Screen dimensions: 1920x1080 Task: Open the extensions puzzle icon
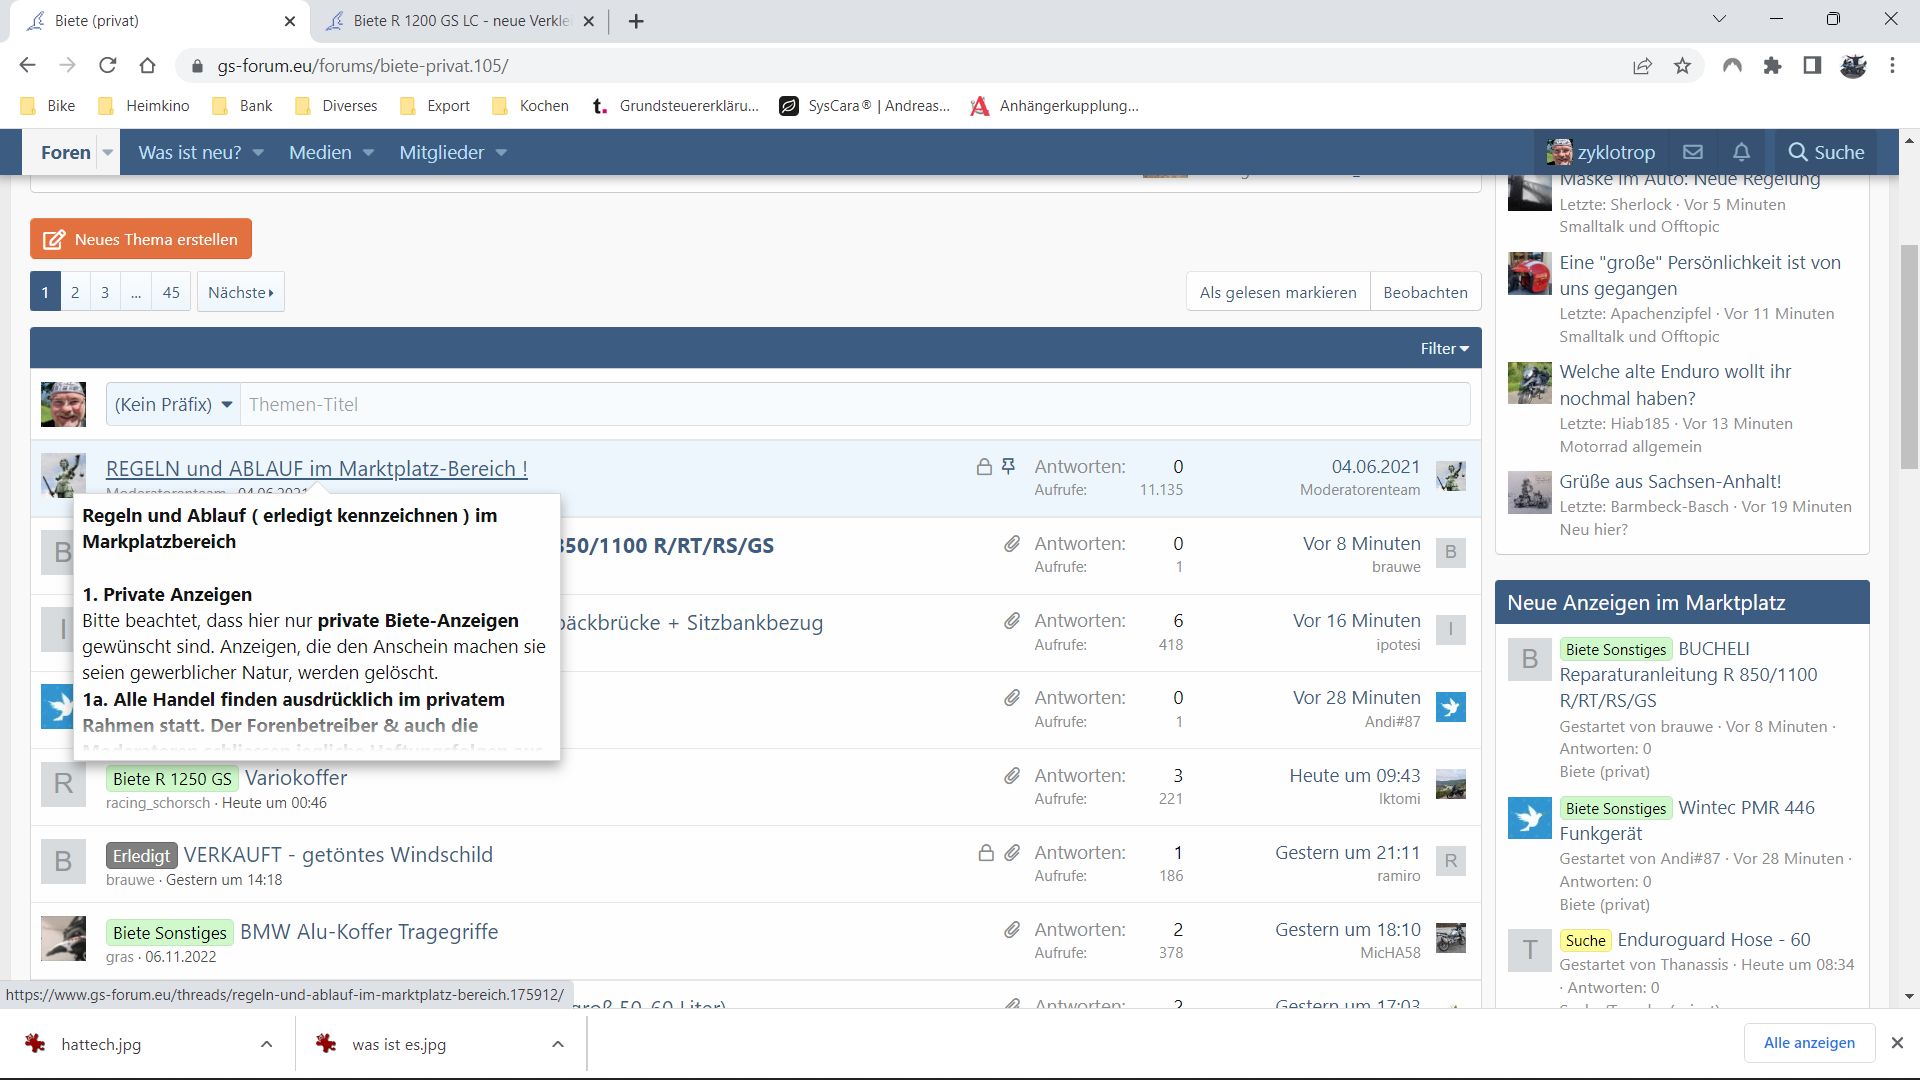(1773, 66)
